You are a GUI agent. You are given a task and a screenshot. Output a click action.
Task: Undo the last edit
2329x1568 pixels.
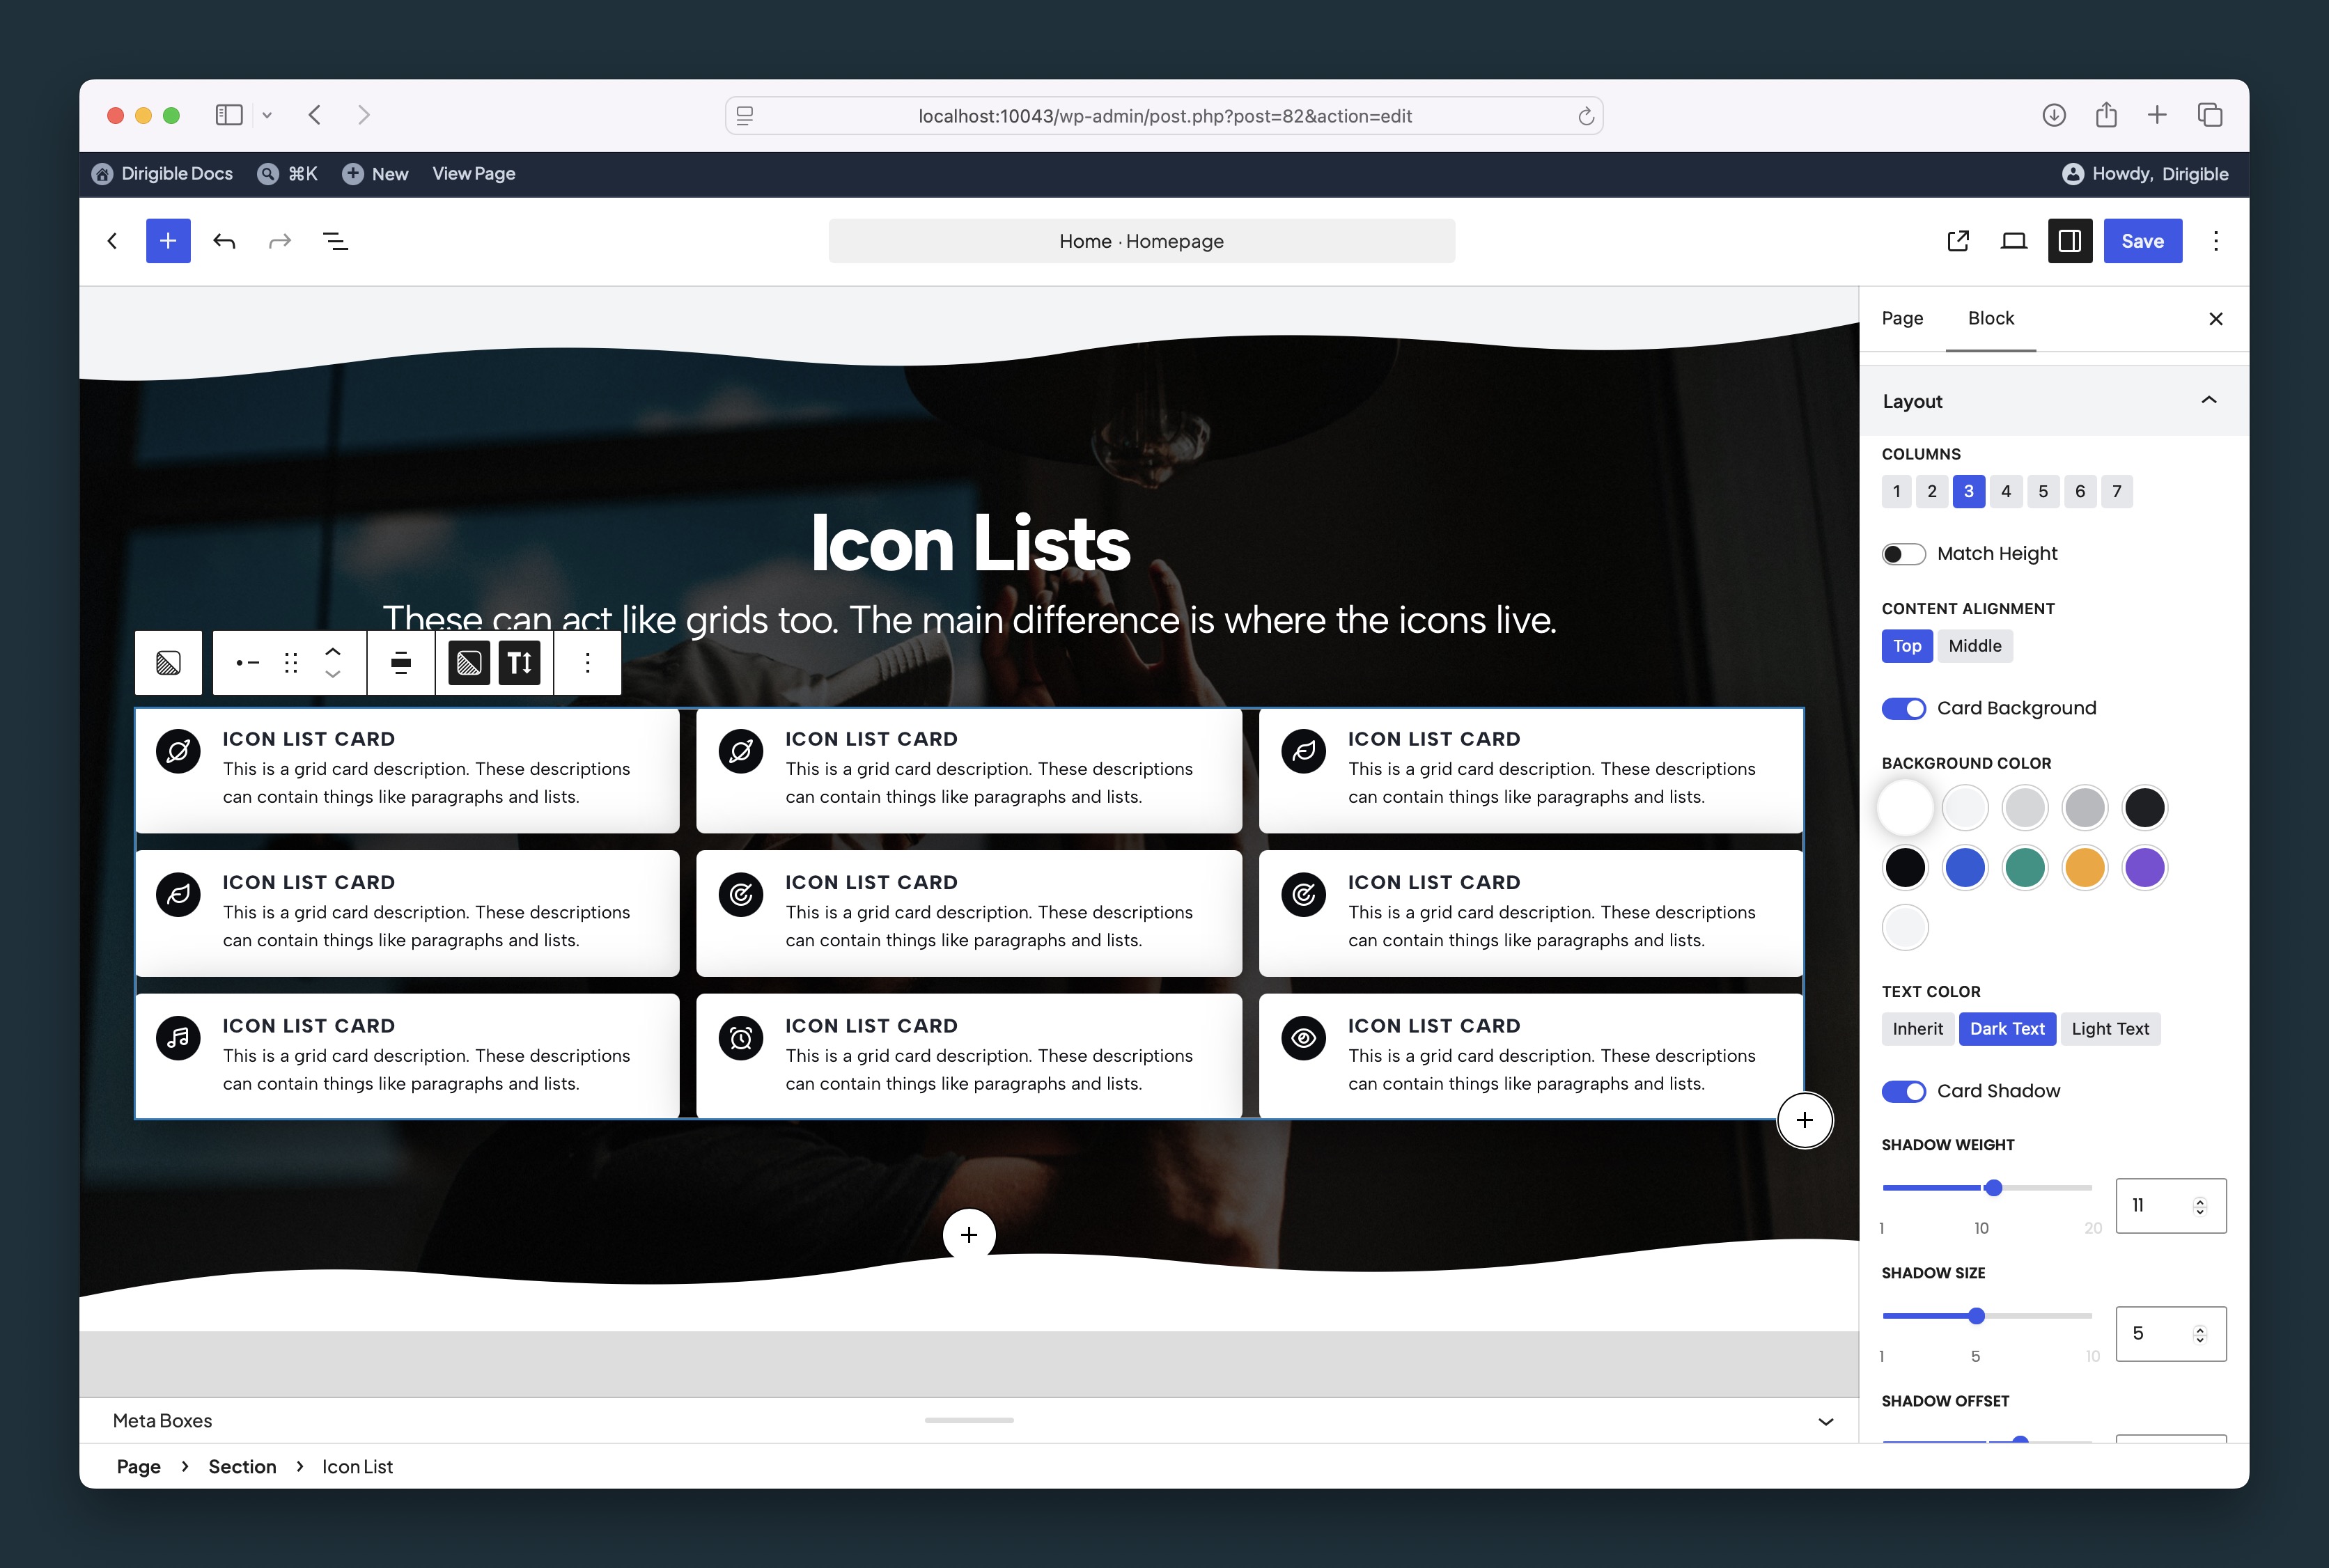click(x=224, y=241)
